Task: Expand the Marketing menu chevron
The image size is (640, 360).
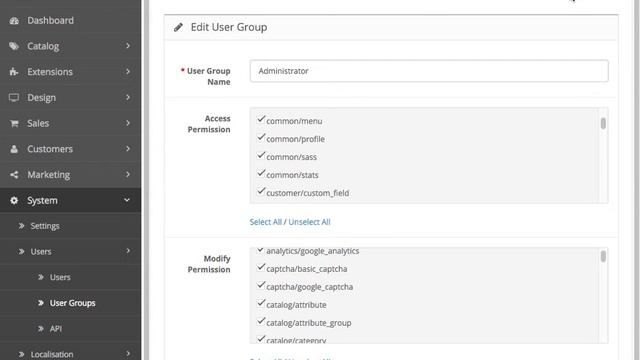Action: click(x=128, y=174)
